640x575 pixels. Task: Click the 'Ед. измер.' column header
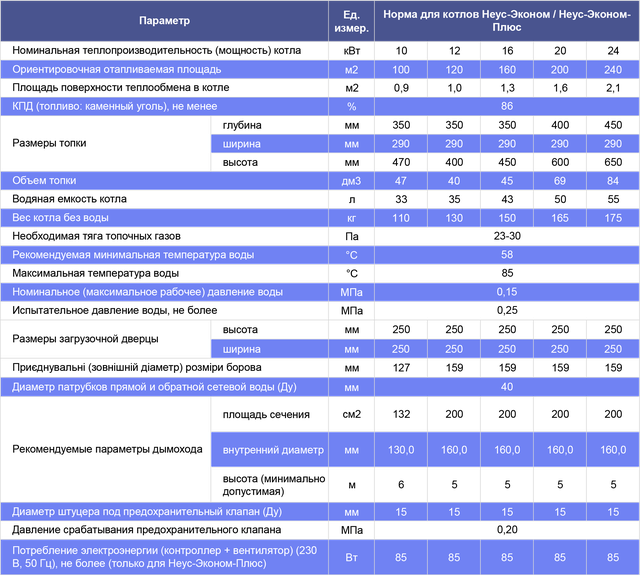(x=351, y=21)
